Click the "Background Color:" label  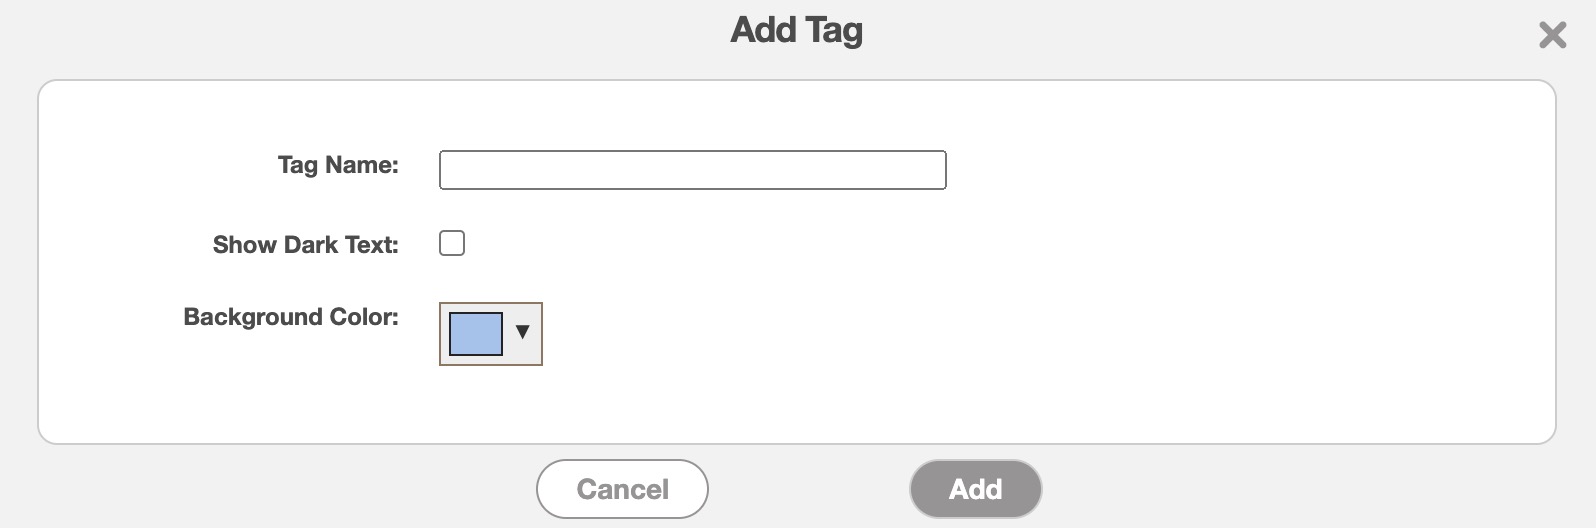(x=291, y=317)
